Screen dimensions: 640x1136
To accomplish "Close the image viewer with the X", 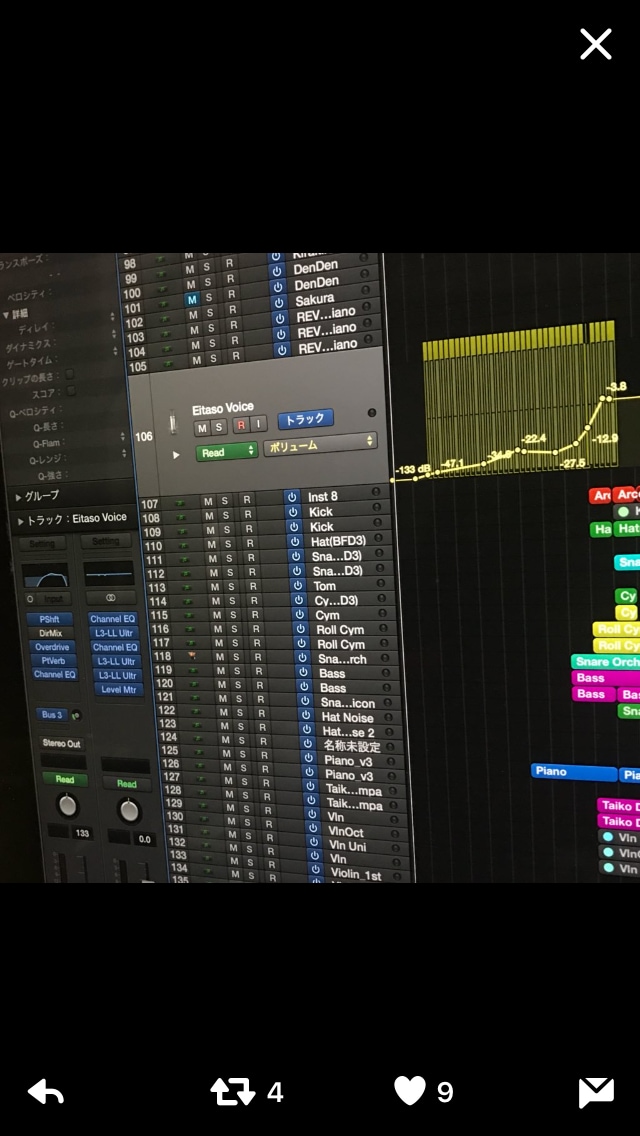I will pyautogui.click(x=596, y=44).
